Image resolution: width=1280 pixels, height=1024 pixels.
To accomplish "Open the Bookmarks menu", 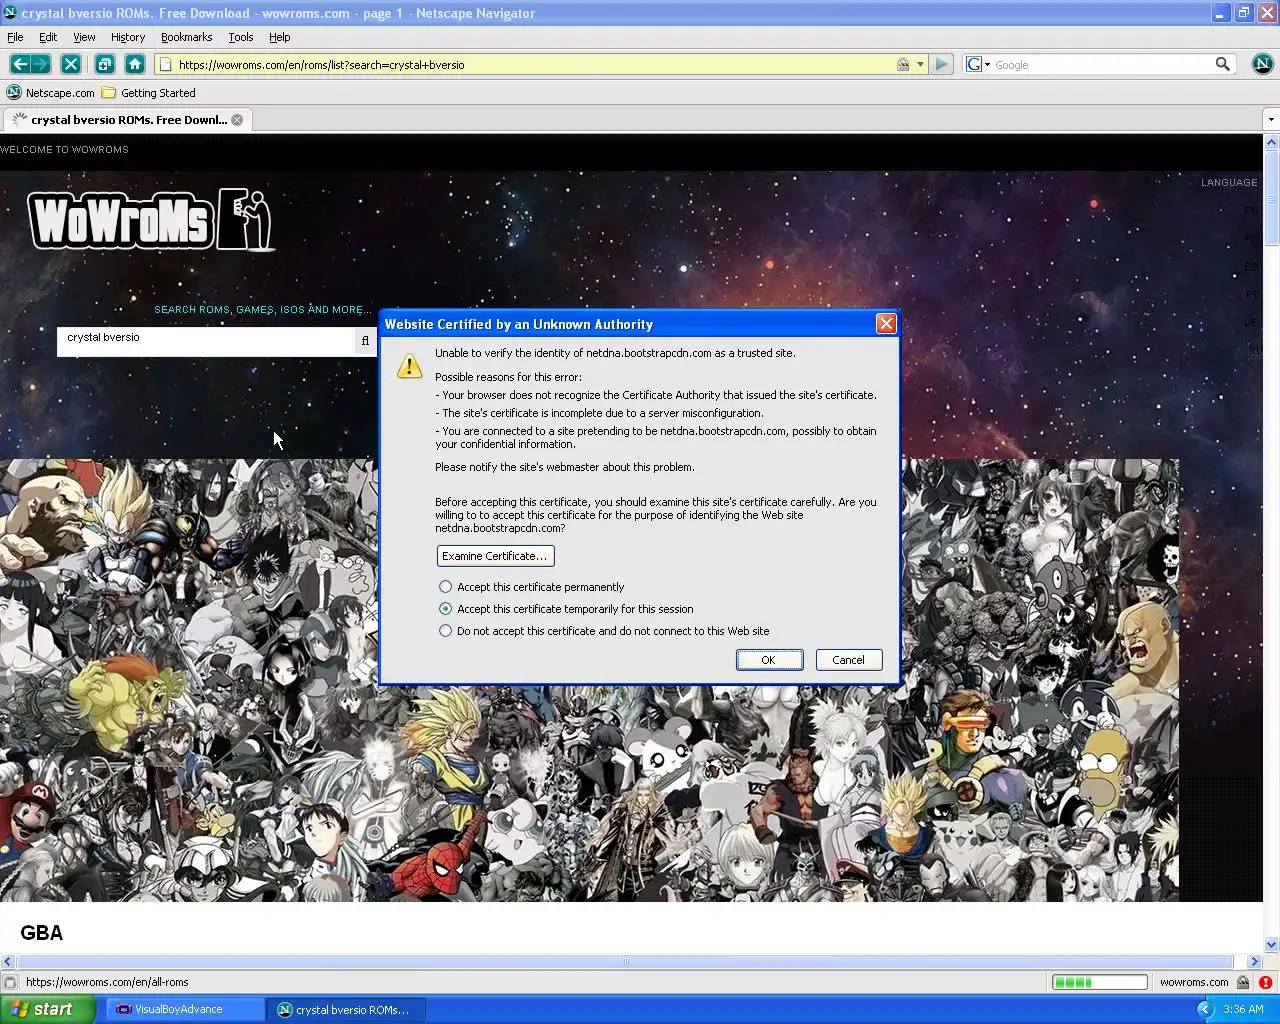I will click(x=186, y=37).
